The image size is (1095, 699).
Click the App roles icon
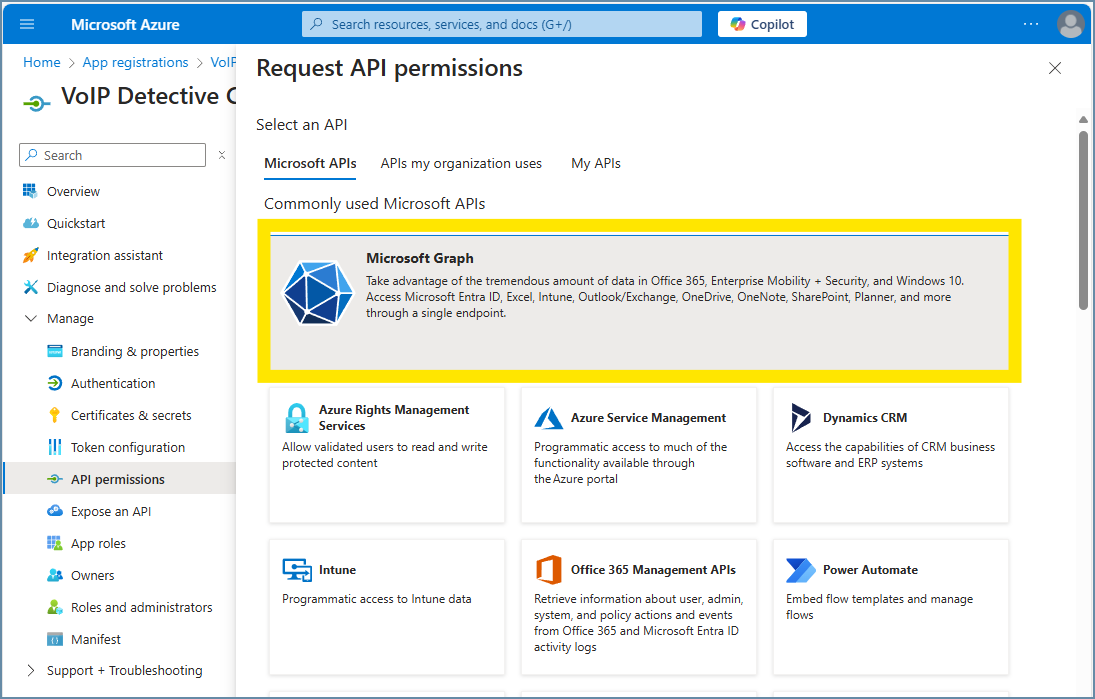click(54, 543)
